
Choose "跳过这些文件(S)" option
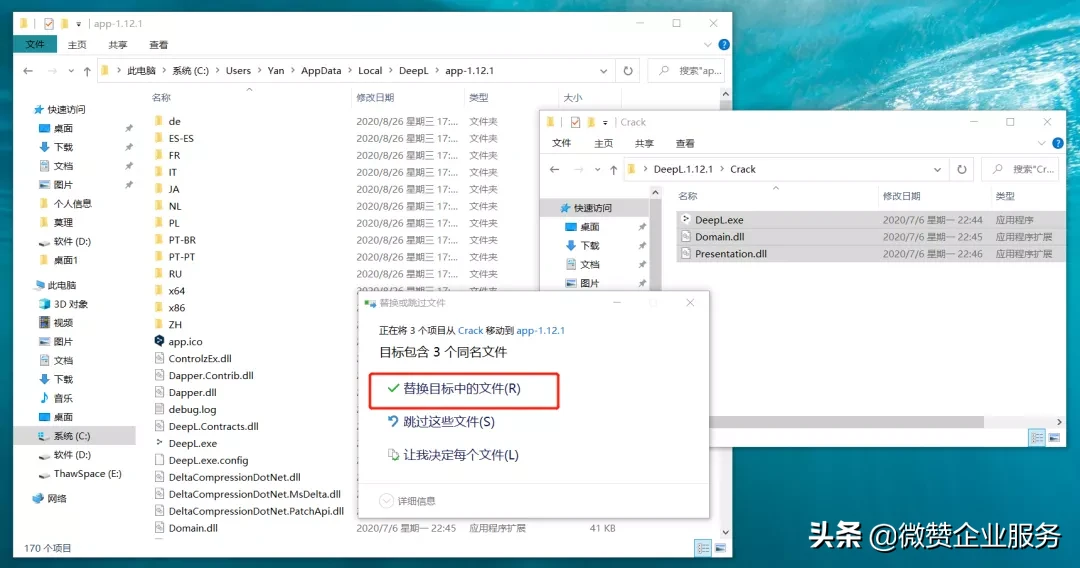[441, 422]
